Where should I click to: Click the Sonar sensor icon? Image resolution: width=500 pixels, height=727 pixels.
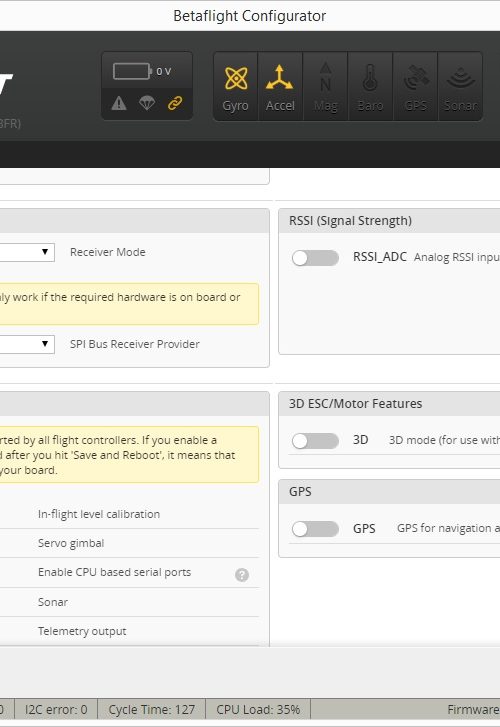460,77
